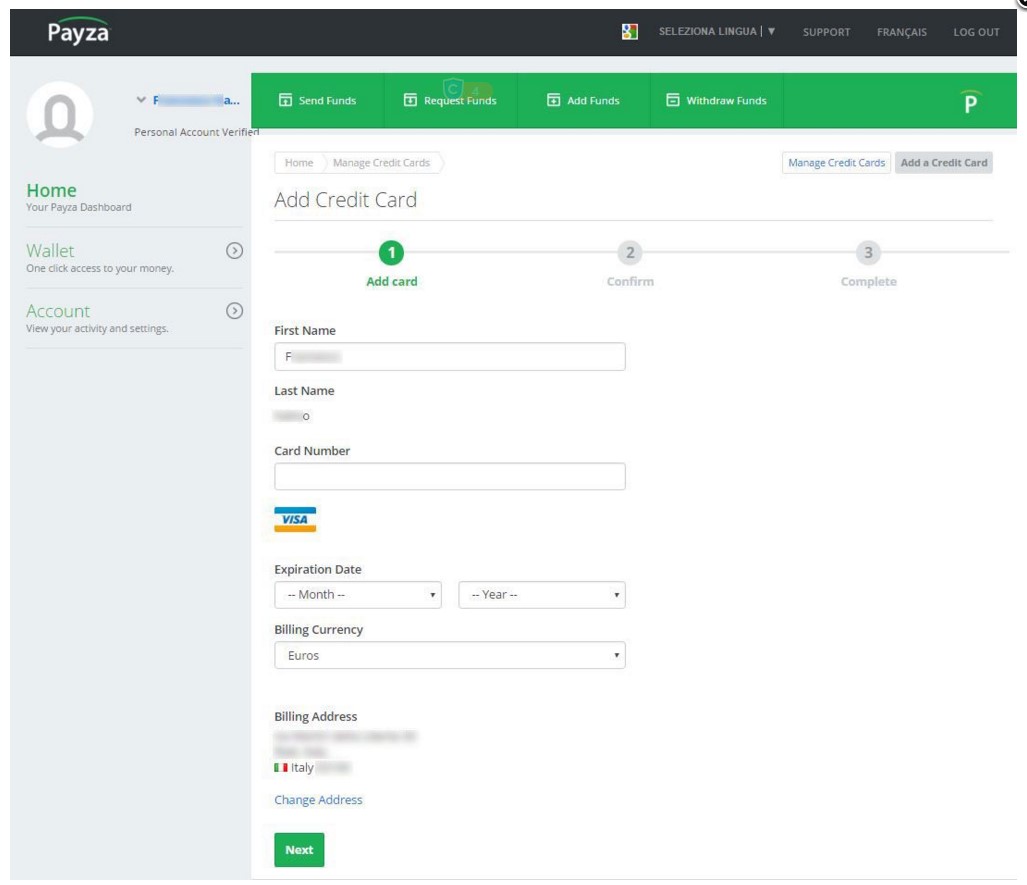Click the Change Address link
The width and height of the screenshot is (1027, 885).
[318, 800]
